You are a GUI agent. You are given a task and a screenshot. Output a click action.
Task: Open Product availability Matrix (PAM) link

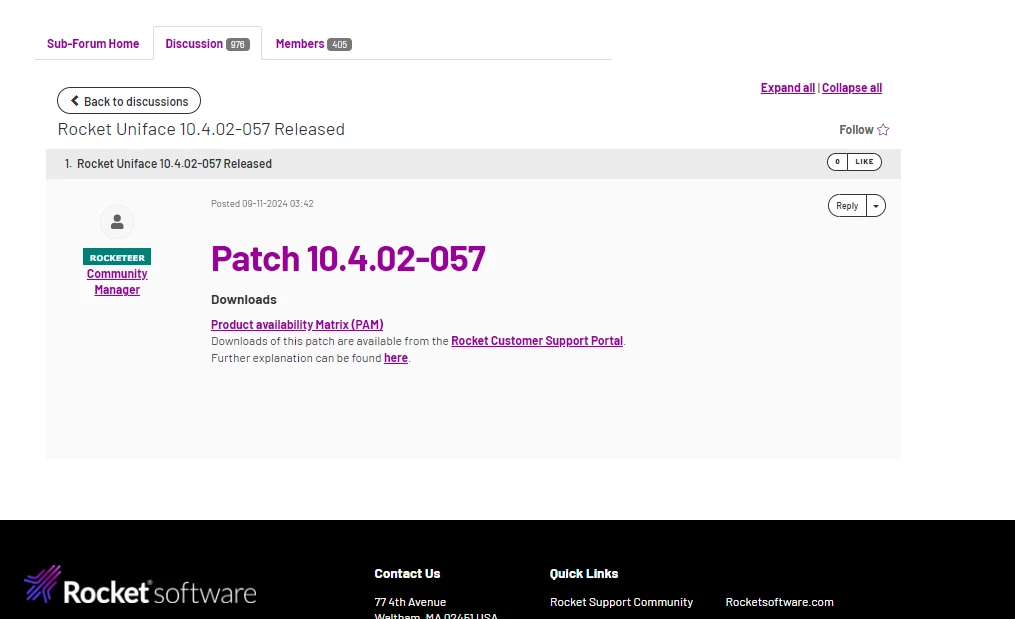(297, 324)
